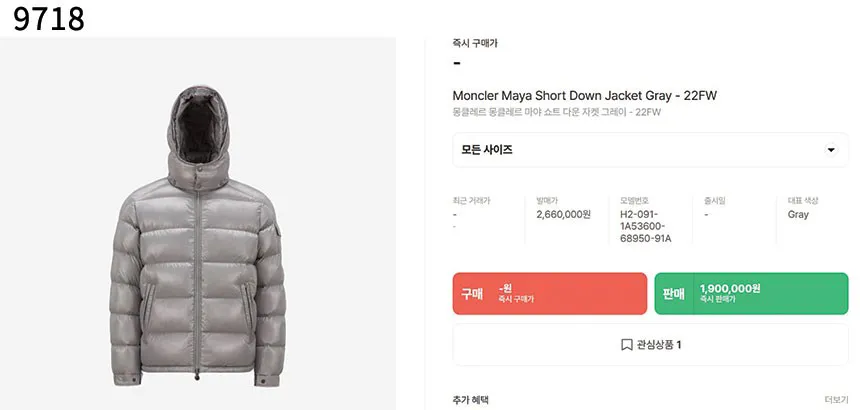The height and width of the screenshot is (410, 860).
Task: Click the Korean product name subtitle
Action: click(557, 112)
